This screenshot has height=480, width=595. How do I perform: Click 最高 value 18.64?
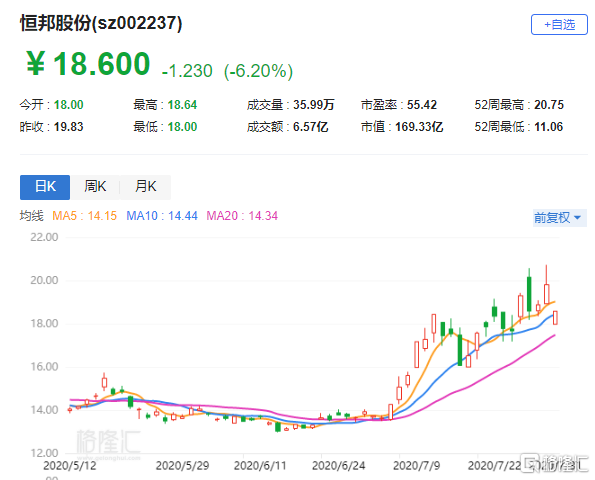(x=183, y=105)
